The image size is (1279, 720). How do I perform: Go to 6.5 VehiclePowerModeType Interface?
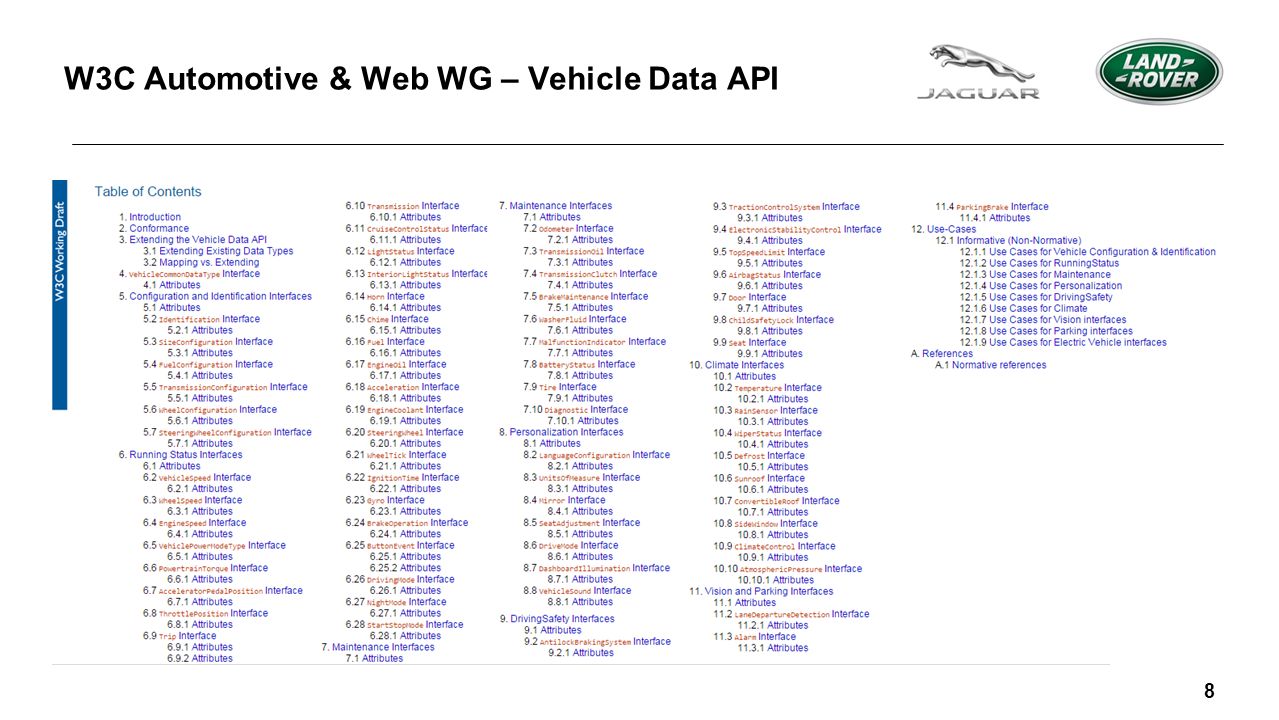(x=214, y=546)
